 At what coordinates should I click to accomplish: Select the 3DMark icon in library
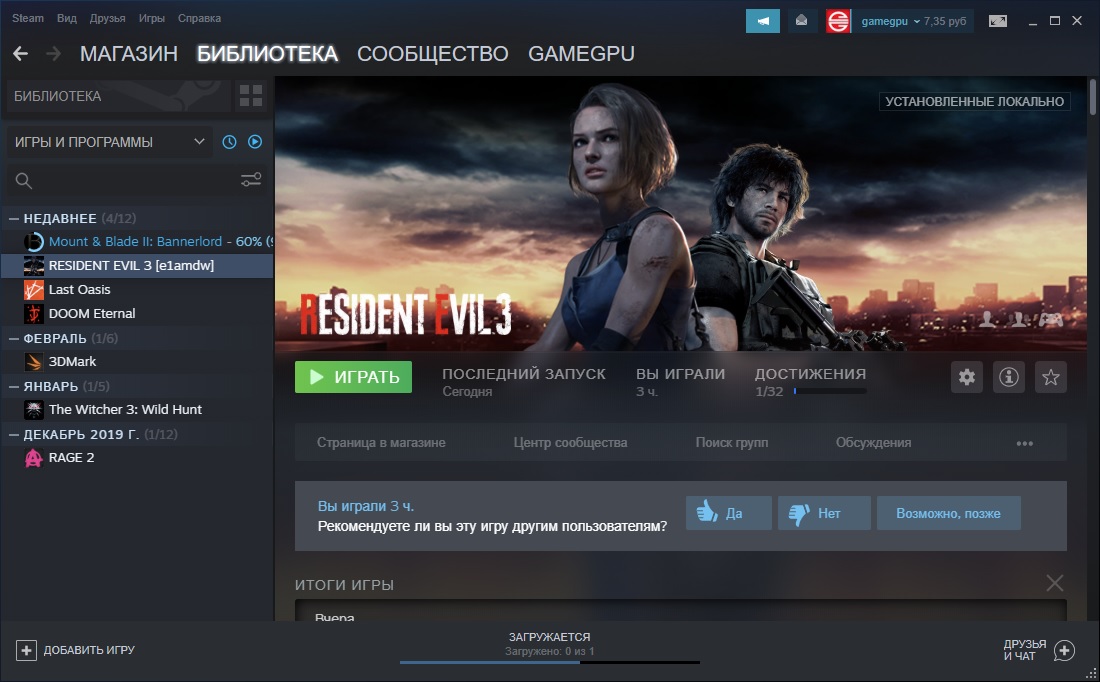pos(34,361)
